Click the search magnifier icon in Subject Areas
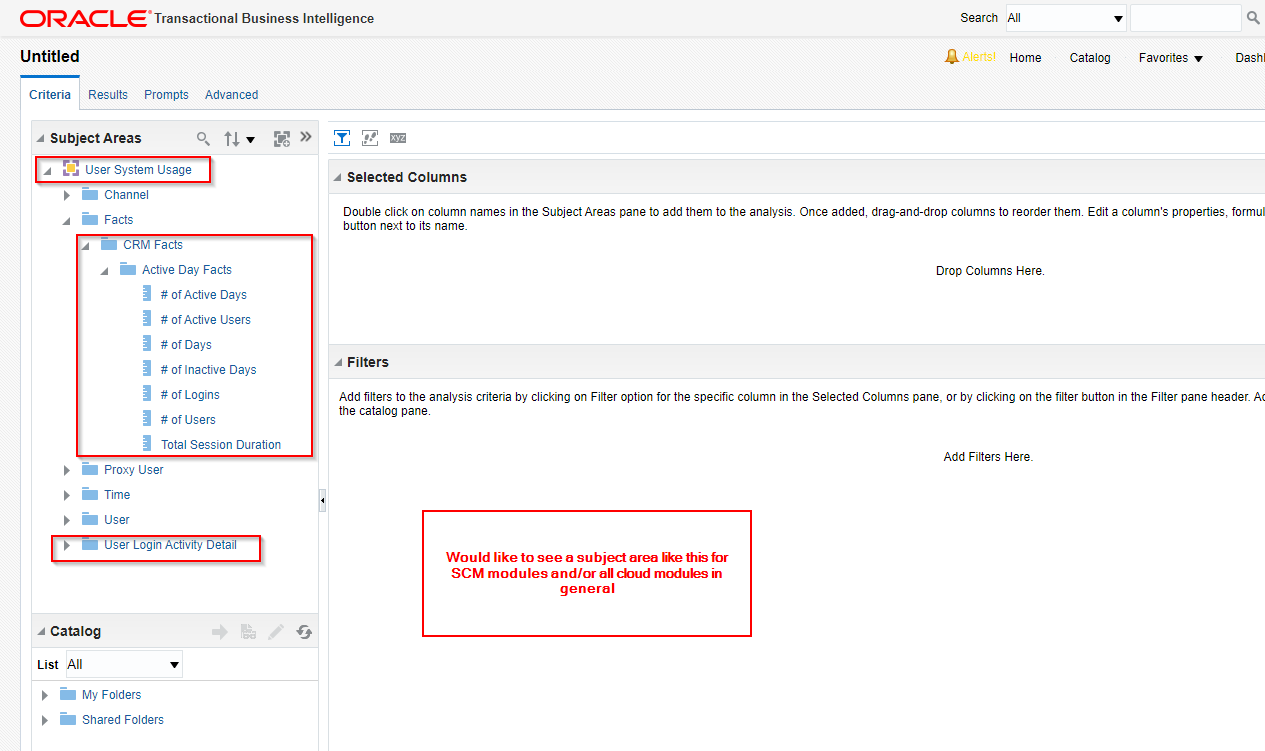Image resolution: width=1265 pixels, height=751 pixels. pos(203,139)
